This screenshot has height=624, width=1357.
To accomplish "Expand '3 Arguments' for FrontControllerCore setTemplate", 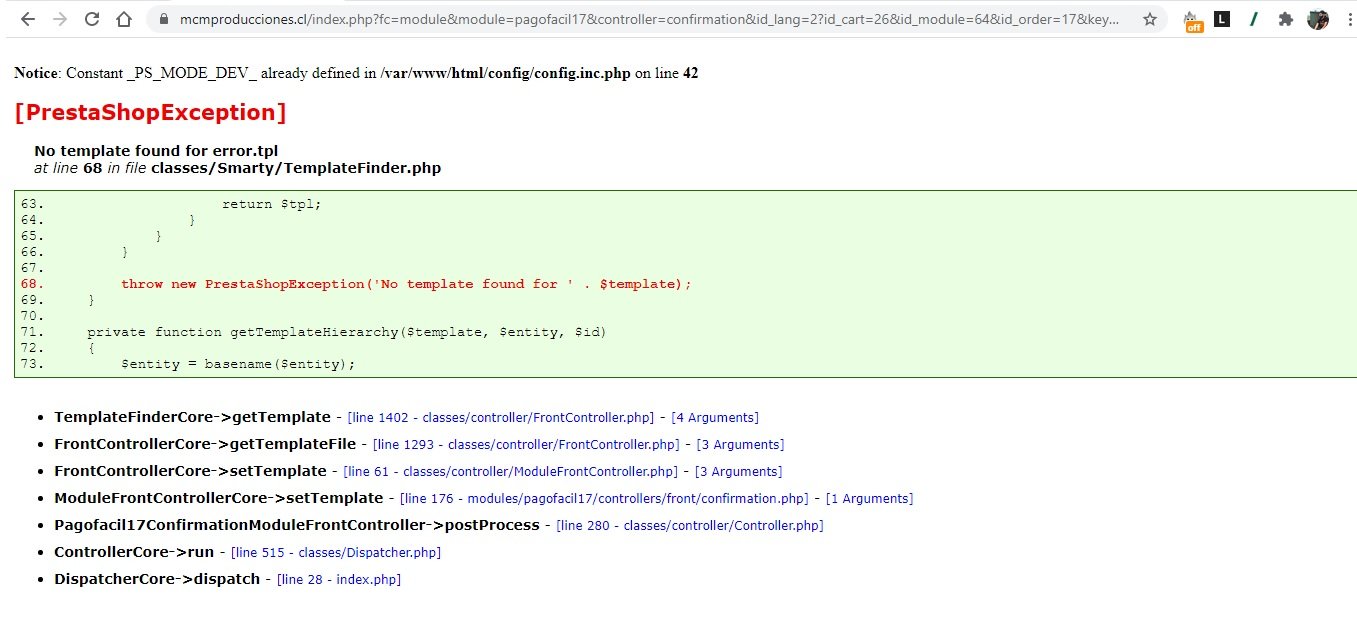I will point(739,471).
